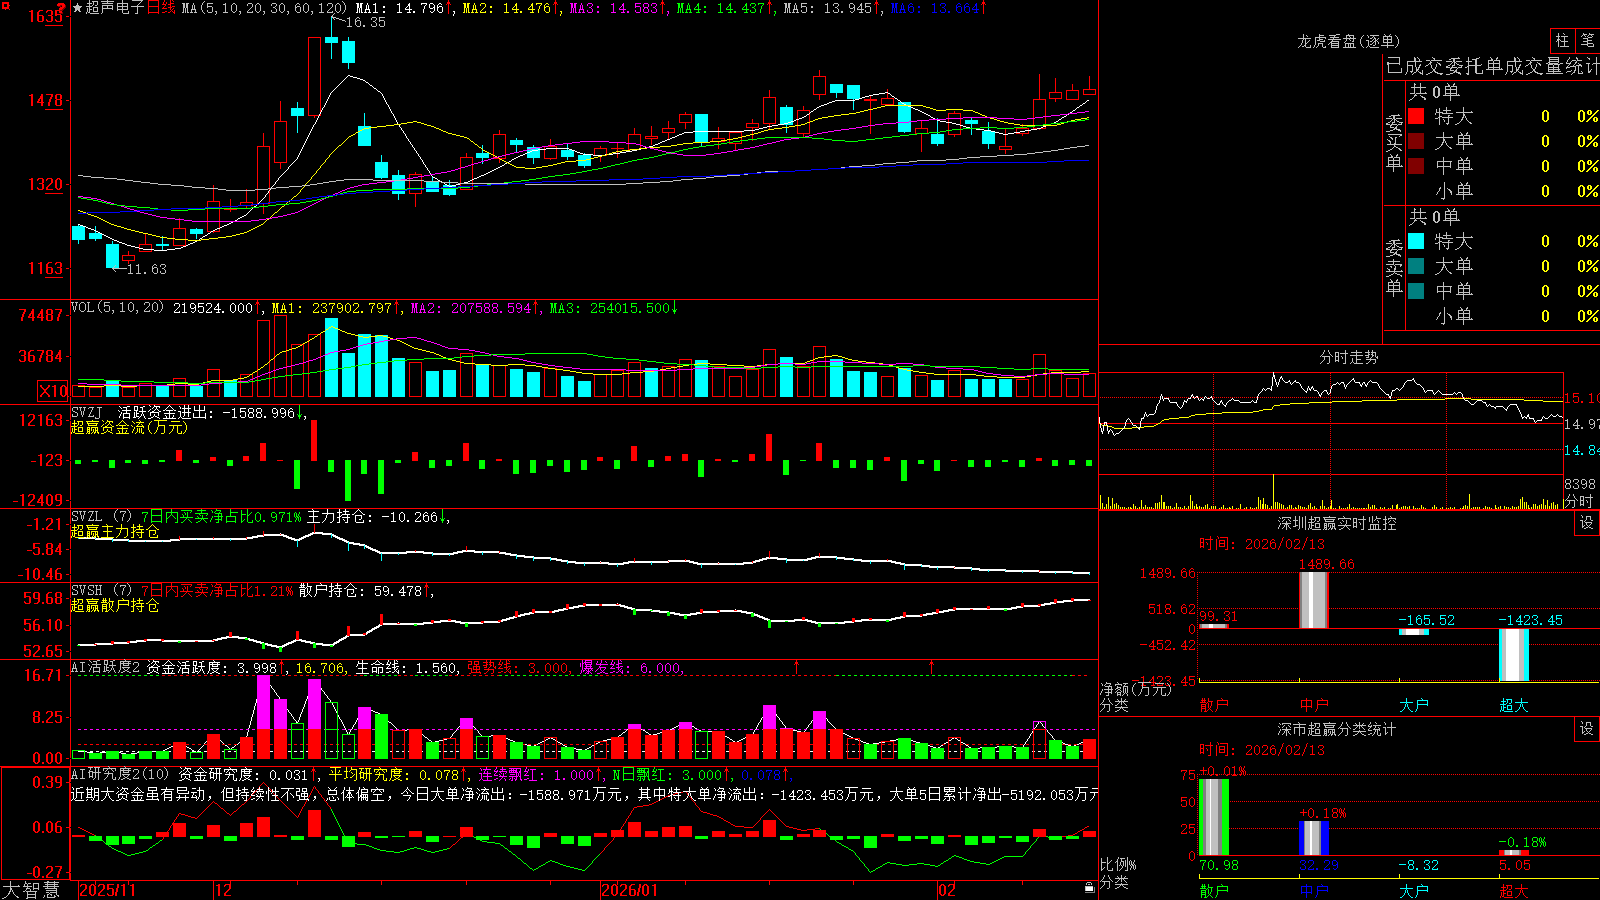Screen dimensions: 1600x900
Task: Click the cyan 特大 sell-order swatch
Action: click(1416, 241)
